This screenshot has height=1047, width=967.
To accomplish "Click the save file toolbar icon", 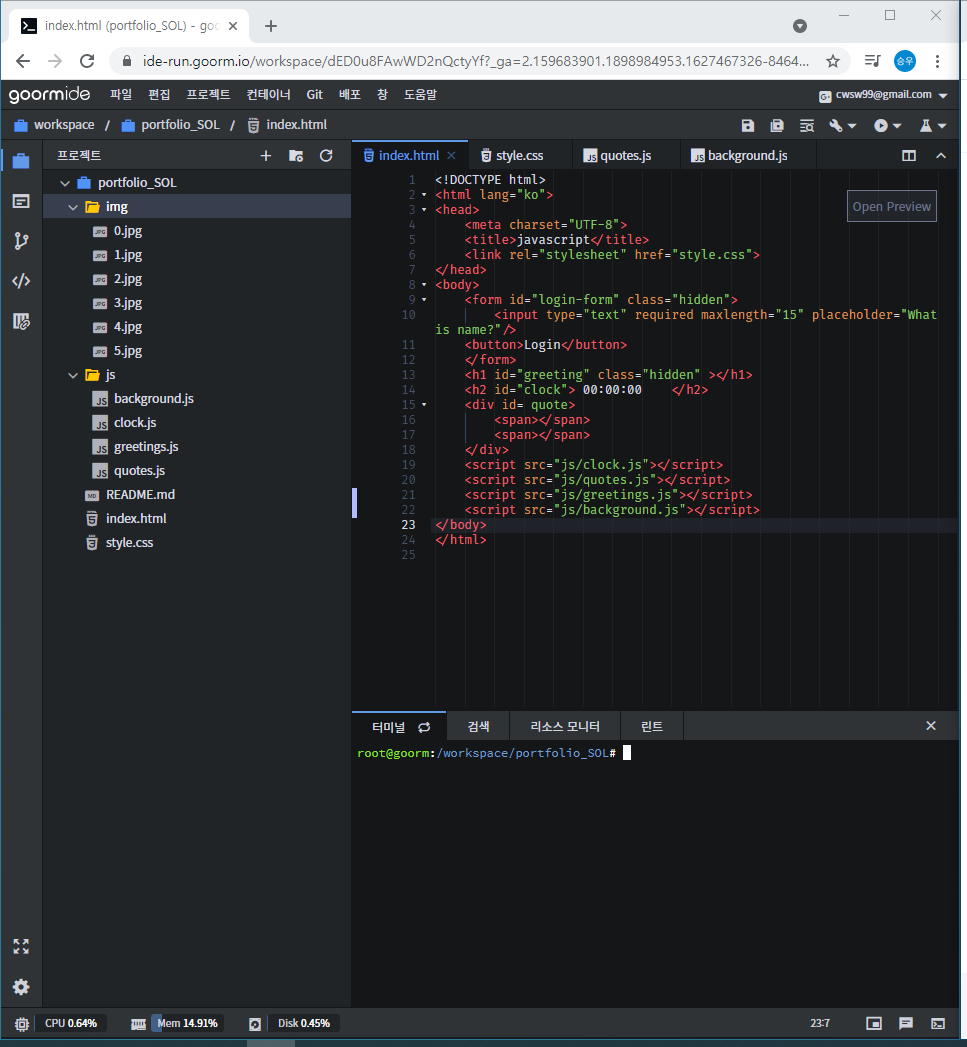I will (748, 126).
